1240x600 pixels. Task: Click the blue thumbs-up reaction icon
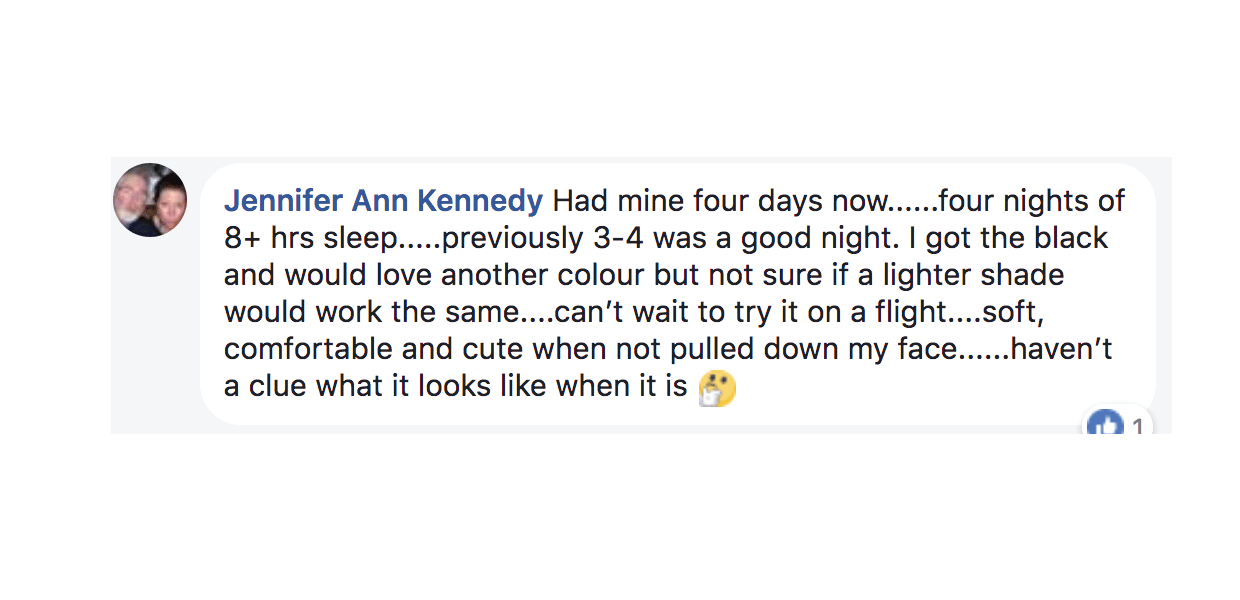point(1105,427)
